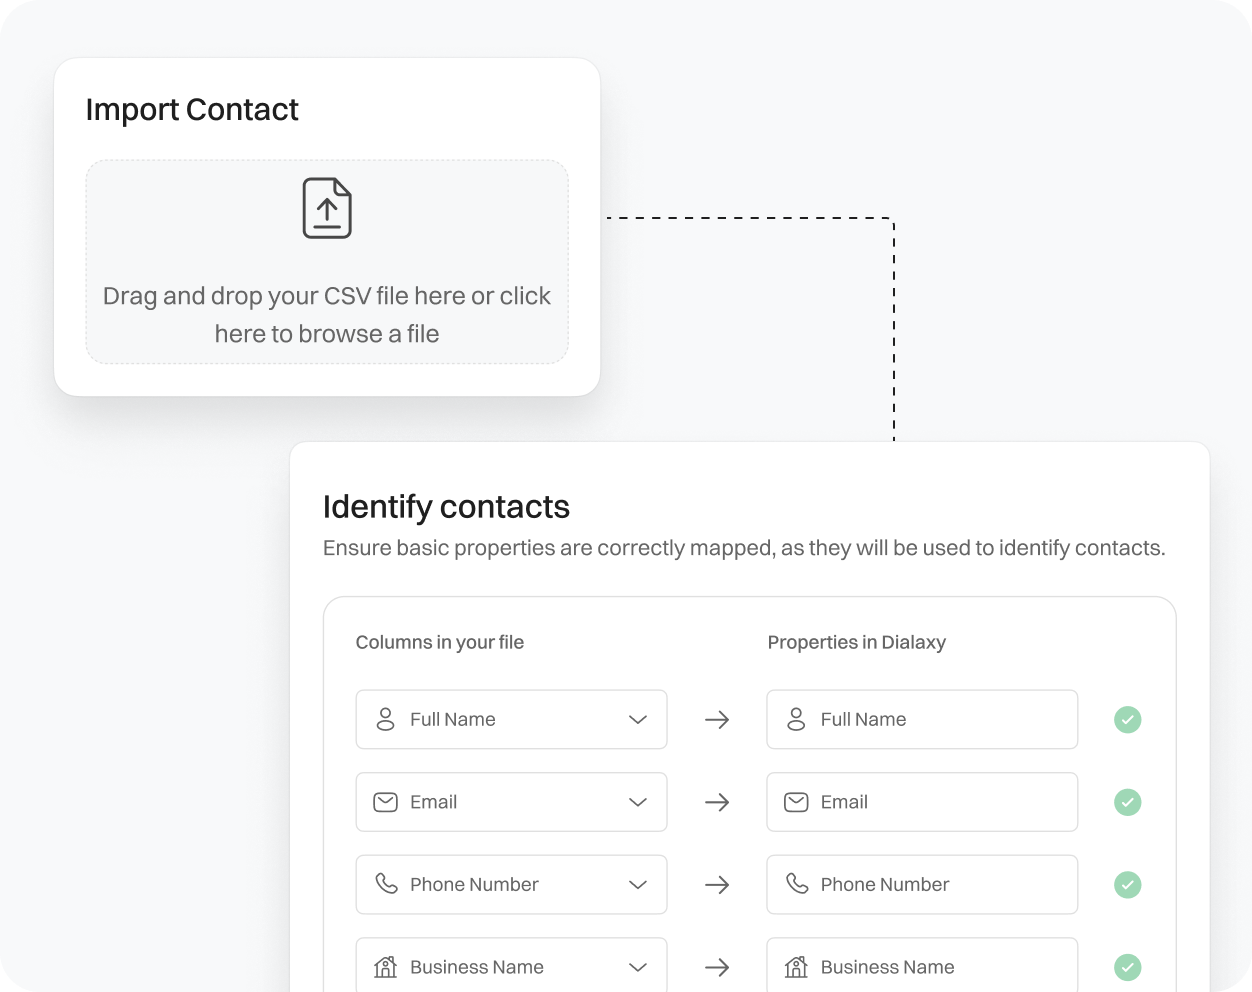Click the phone icon beside Phone Number
The height and width of the screenshot is (992, 1252).
click(385, 884)
